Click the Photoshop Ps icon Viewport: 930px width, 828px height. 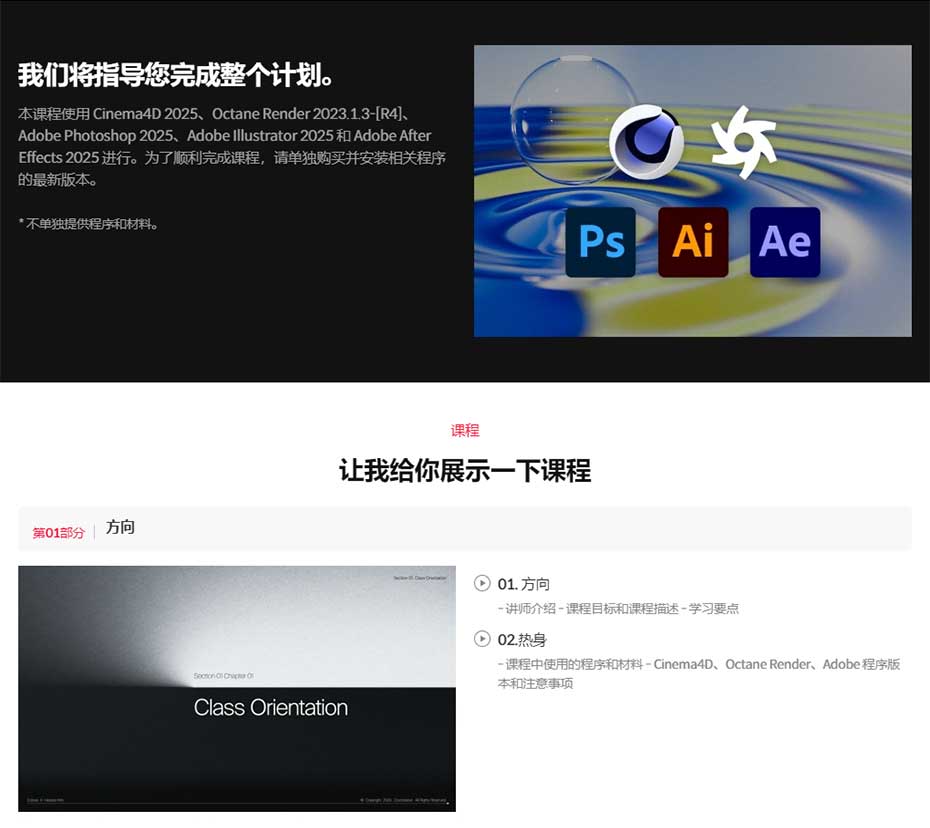[600, 242]
